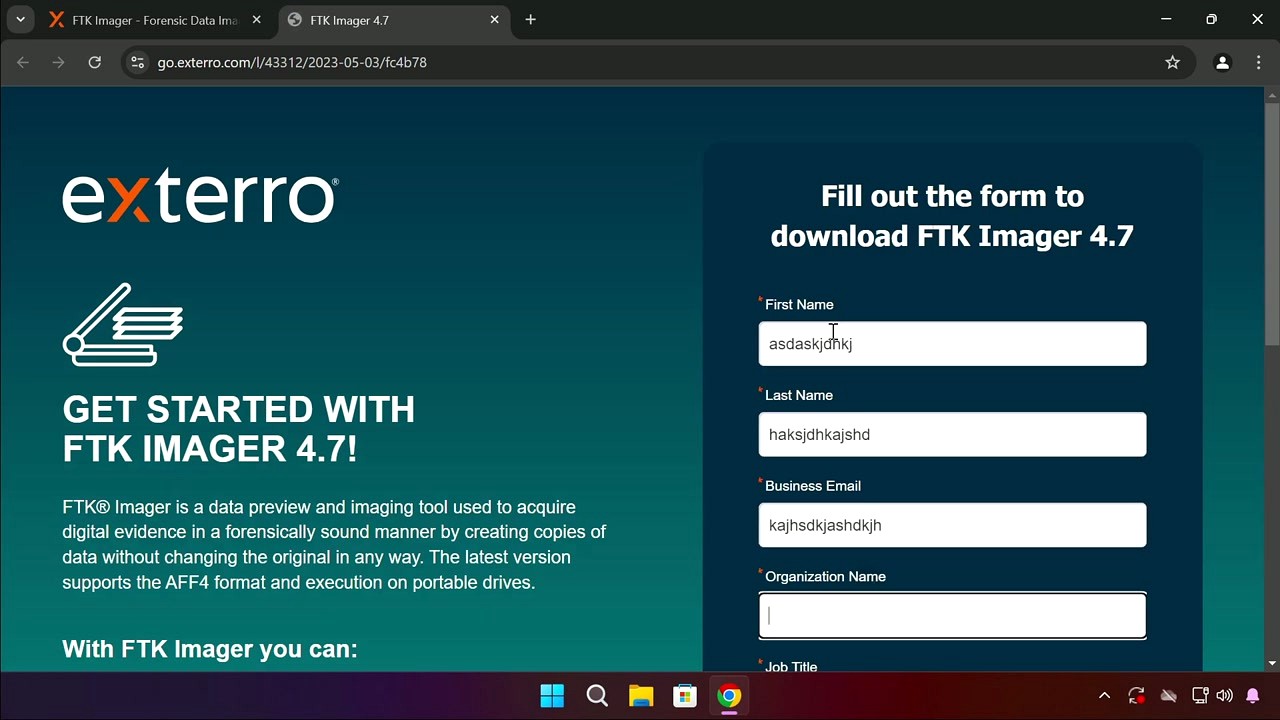Open Microsoft Store from the taskbar
The height and width of the screenshot is (720, 1280).
684,695
